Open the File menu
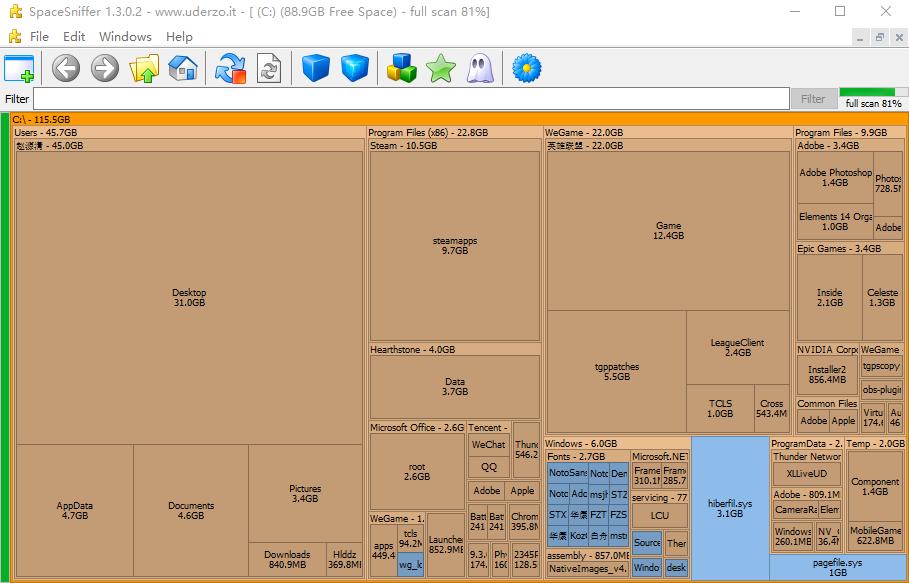 click(39, 37)
